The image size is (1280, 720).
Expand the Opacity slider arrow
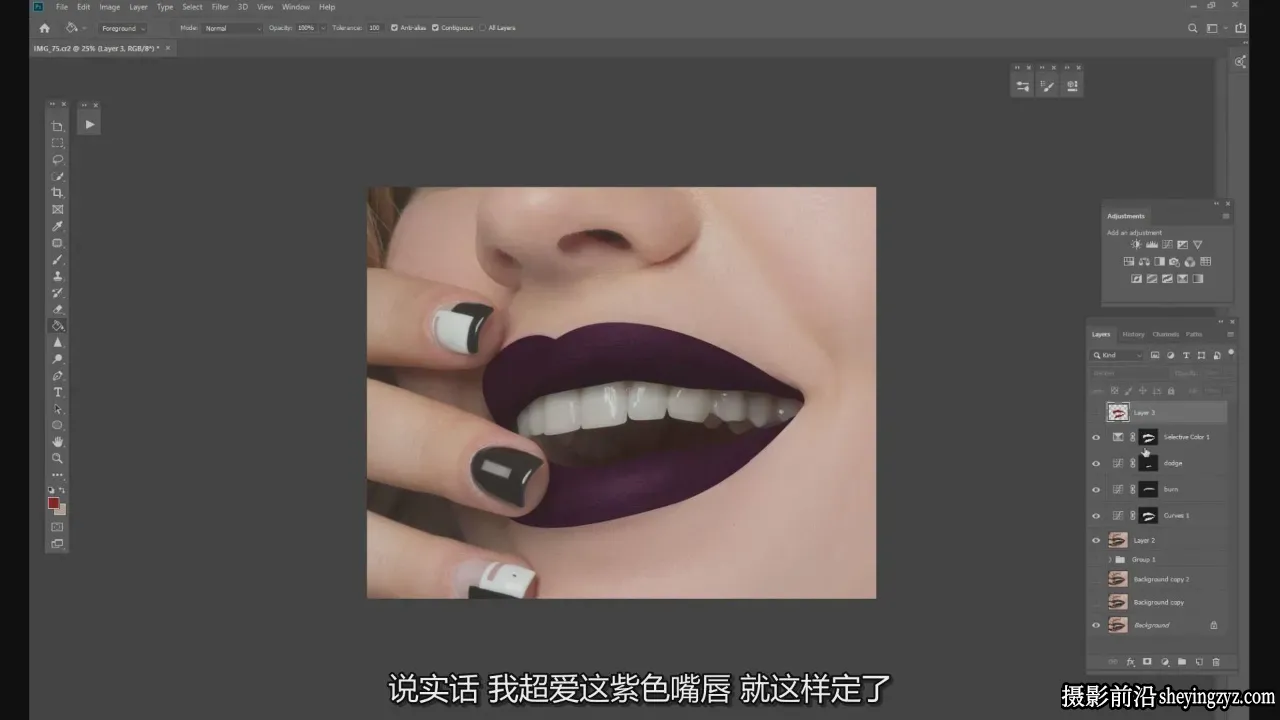click(323, 28)
